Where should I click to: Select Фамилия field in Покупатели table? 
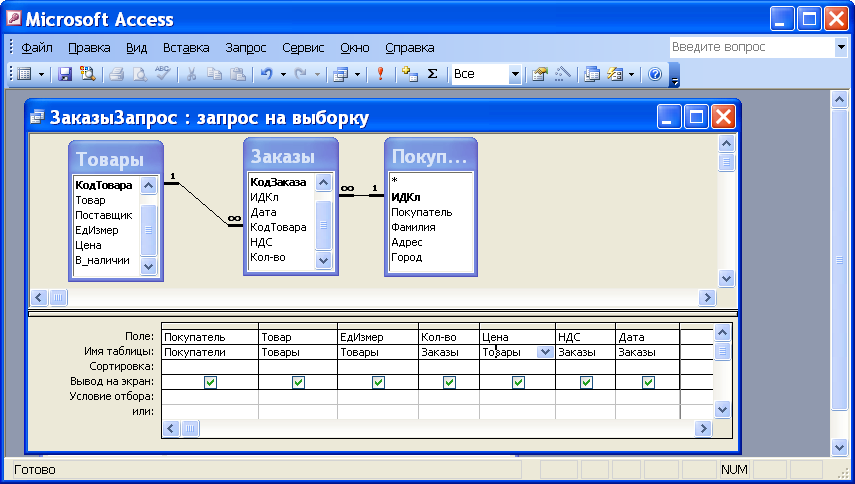tap(413, 227)
